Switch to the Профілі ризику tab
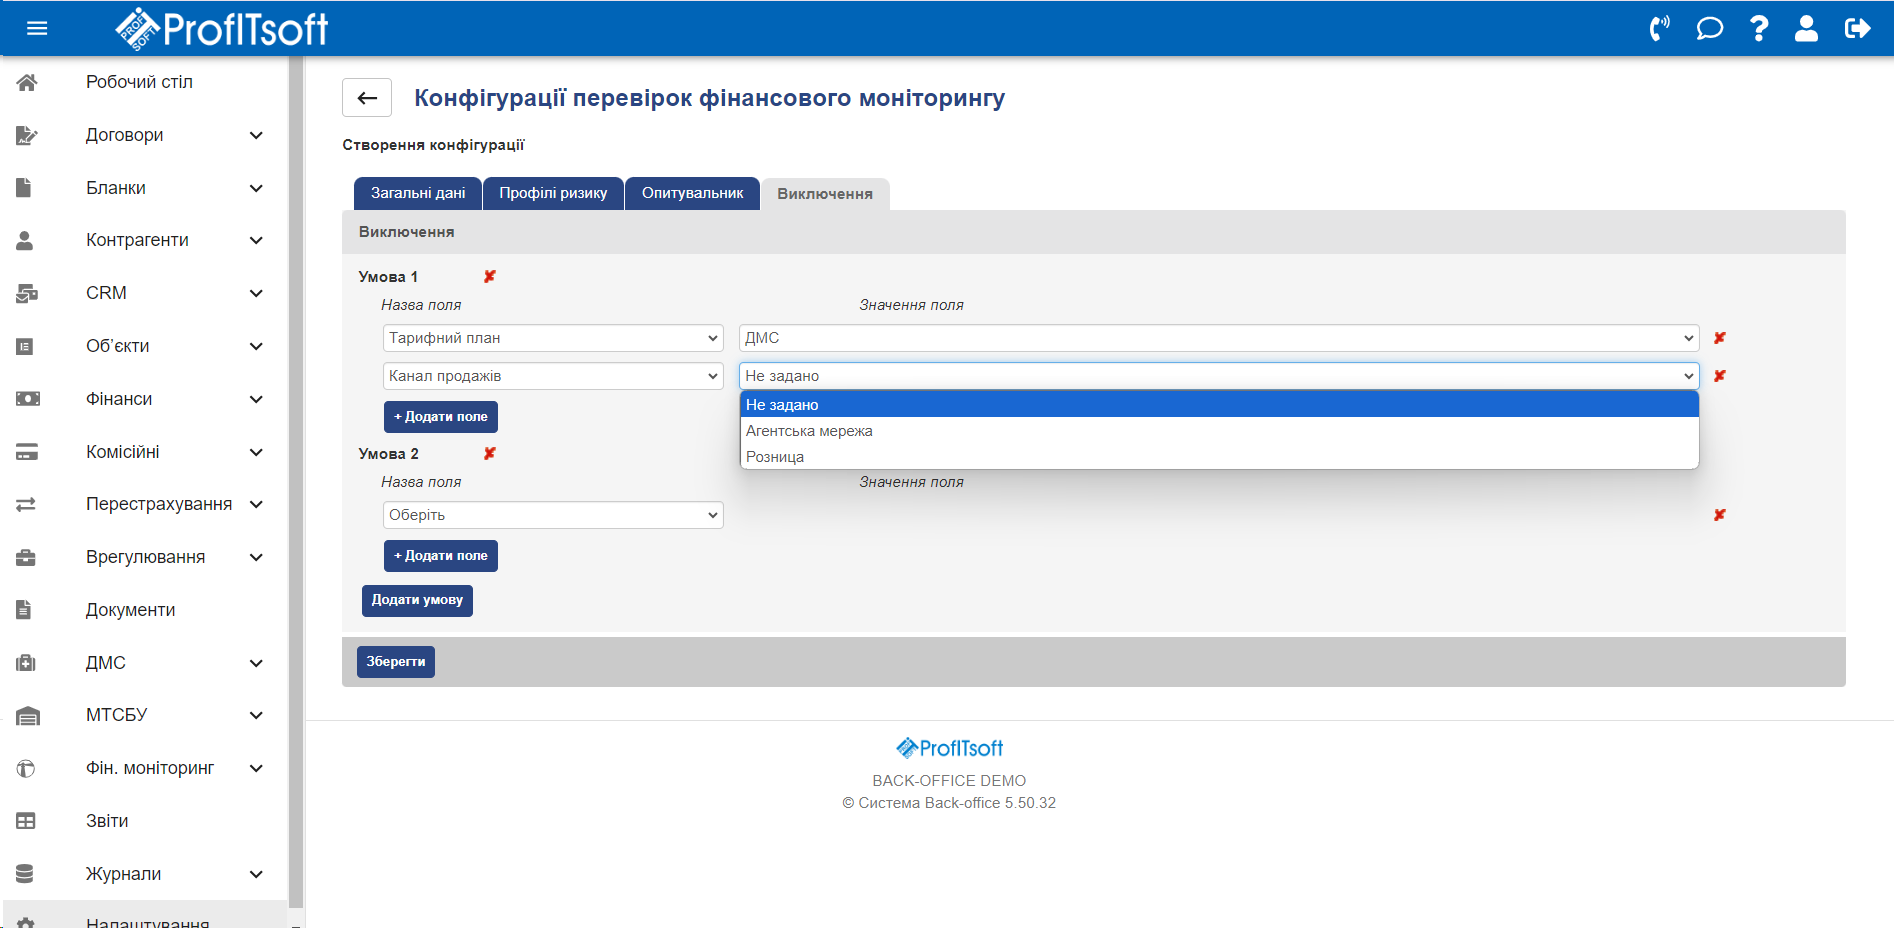Viewport: 1894px width, 928px height. coord(553,194)
